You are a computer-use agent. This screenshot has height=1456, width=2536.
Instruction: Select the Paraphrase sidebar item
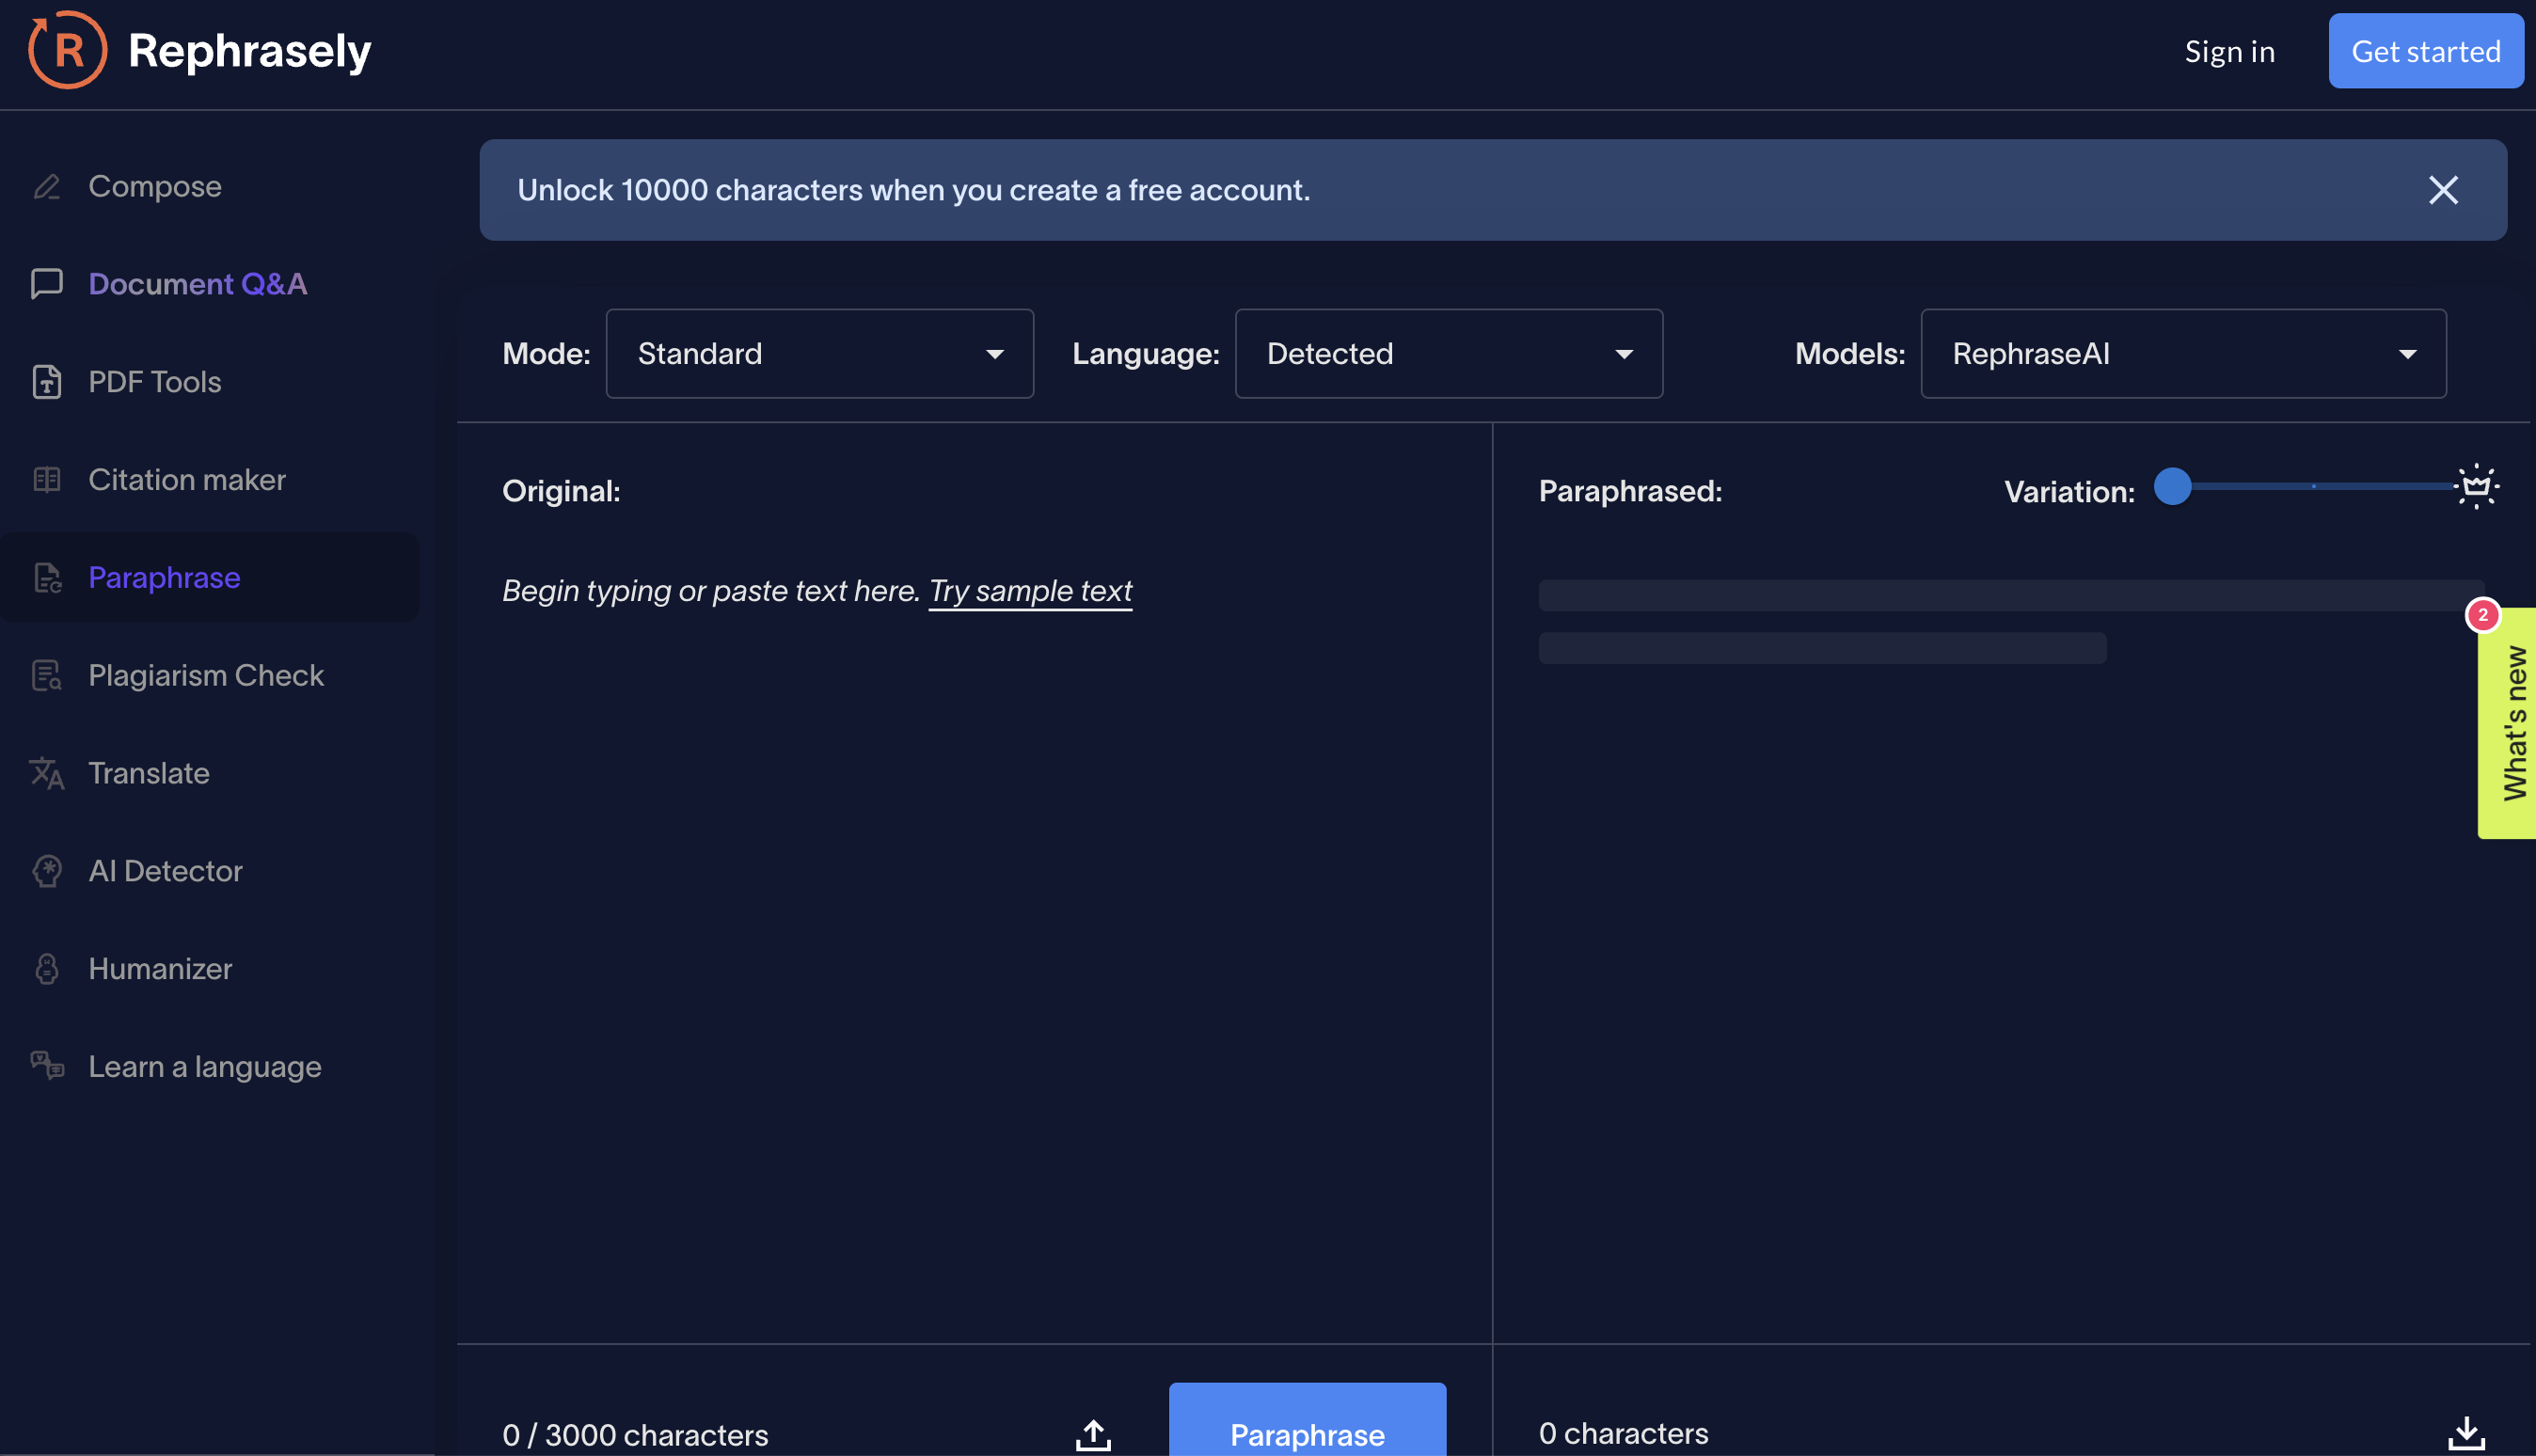tap(210, 578)
